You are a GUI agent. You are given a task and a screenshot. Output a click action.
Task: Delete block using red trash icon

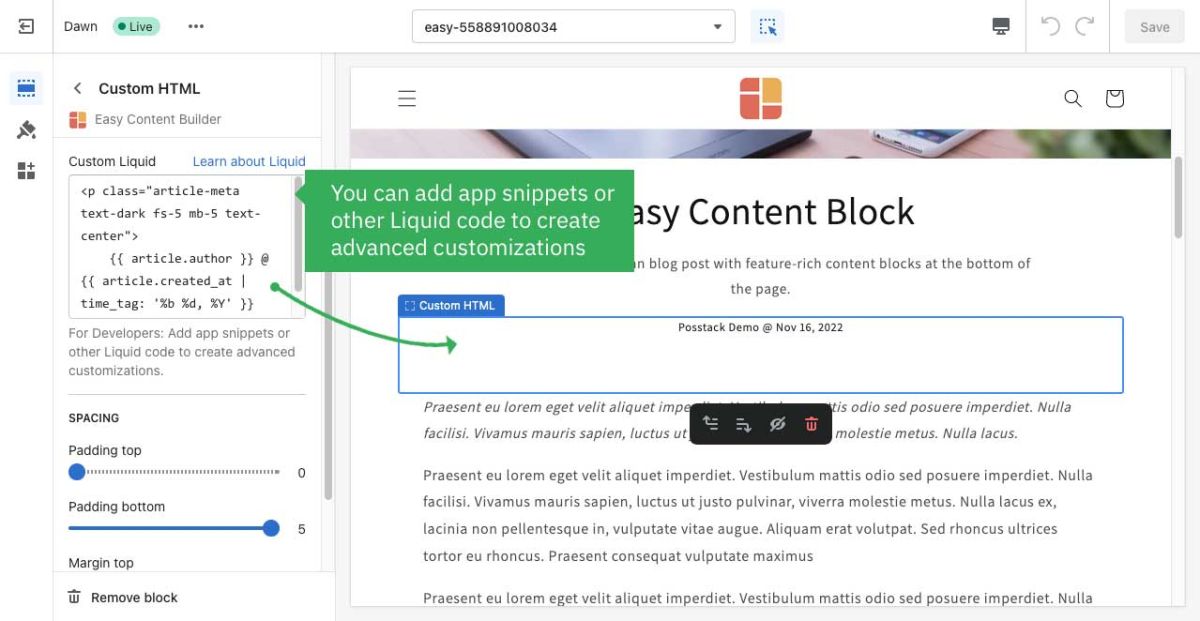811,424
